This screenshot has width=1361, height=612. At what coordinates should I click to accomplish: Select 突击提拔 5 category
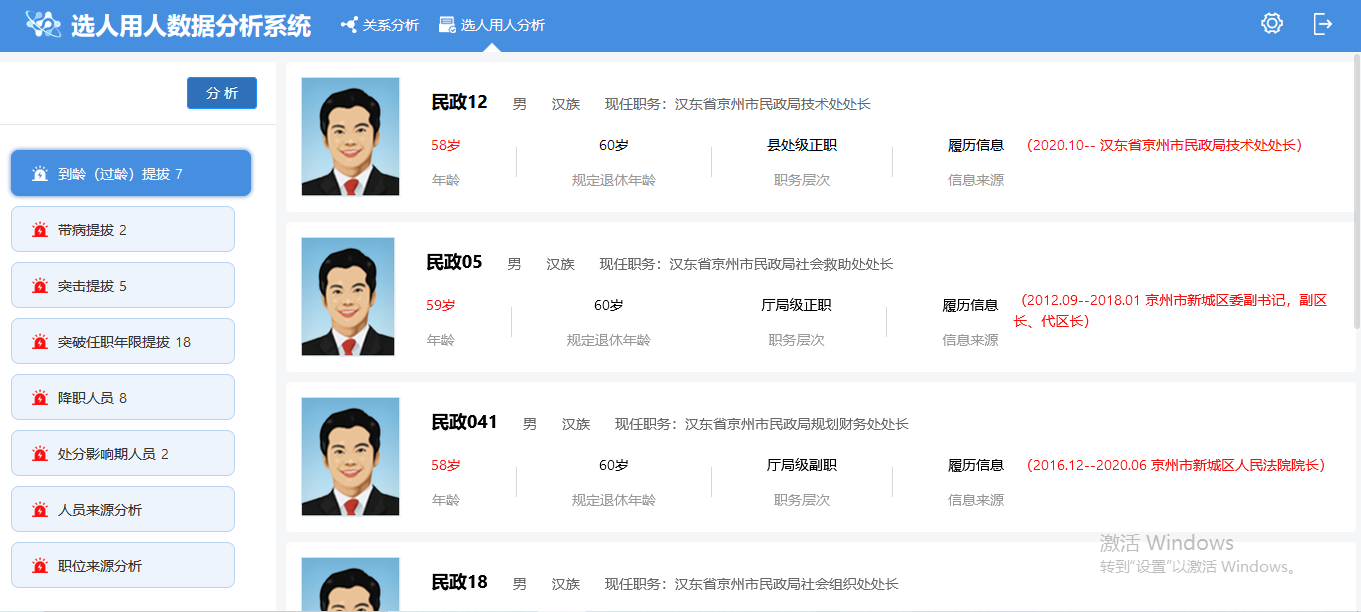coord(123,285)
